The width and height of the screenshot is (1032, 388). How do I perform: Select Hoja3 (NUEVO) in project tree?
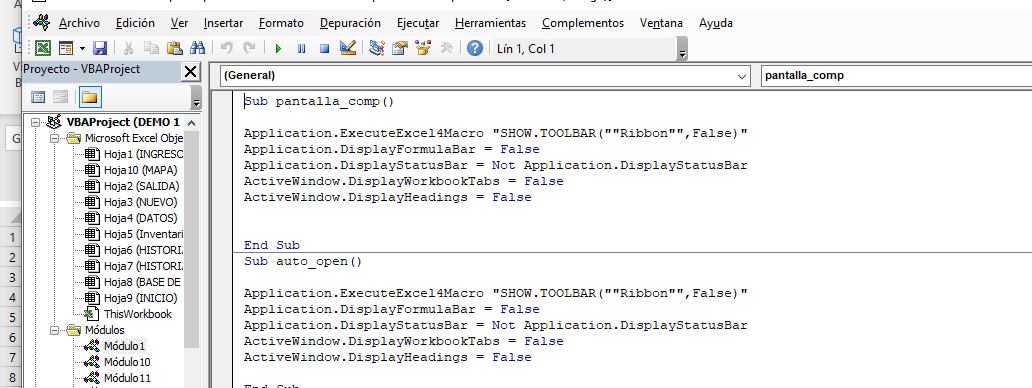(140, 202)
